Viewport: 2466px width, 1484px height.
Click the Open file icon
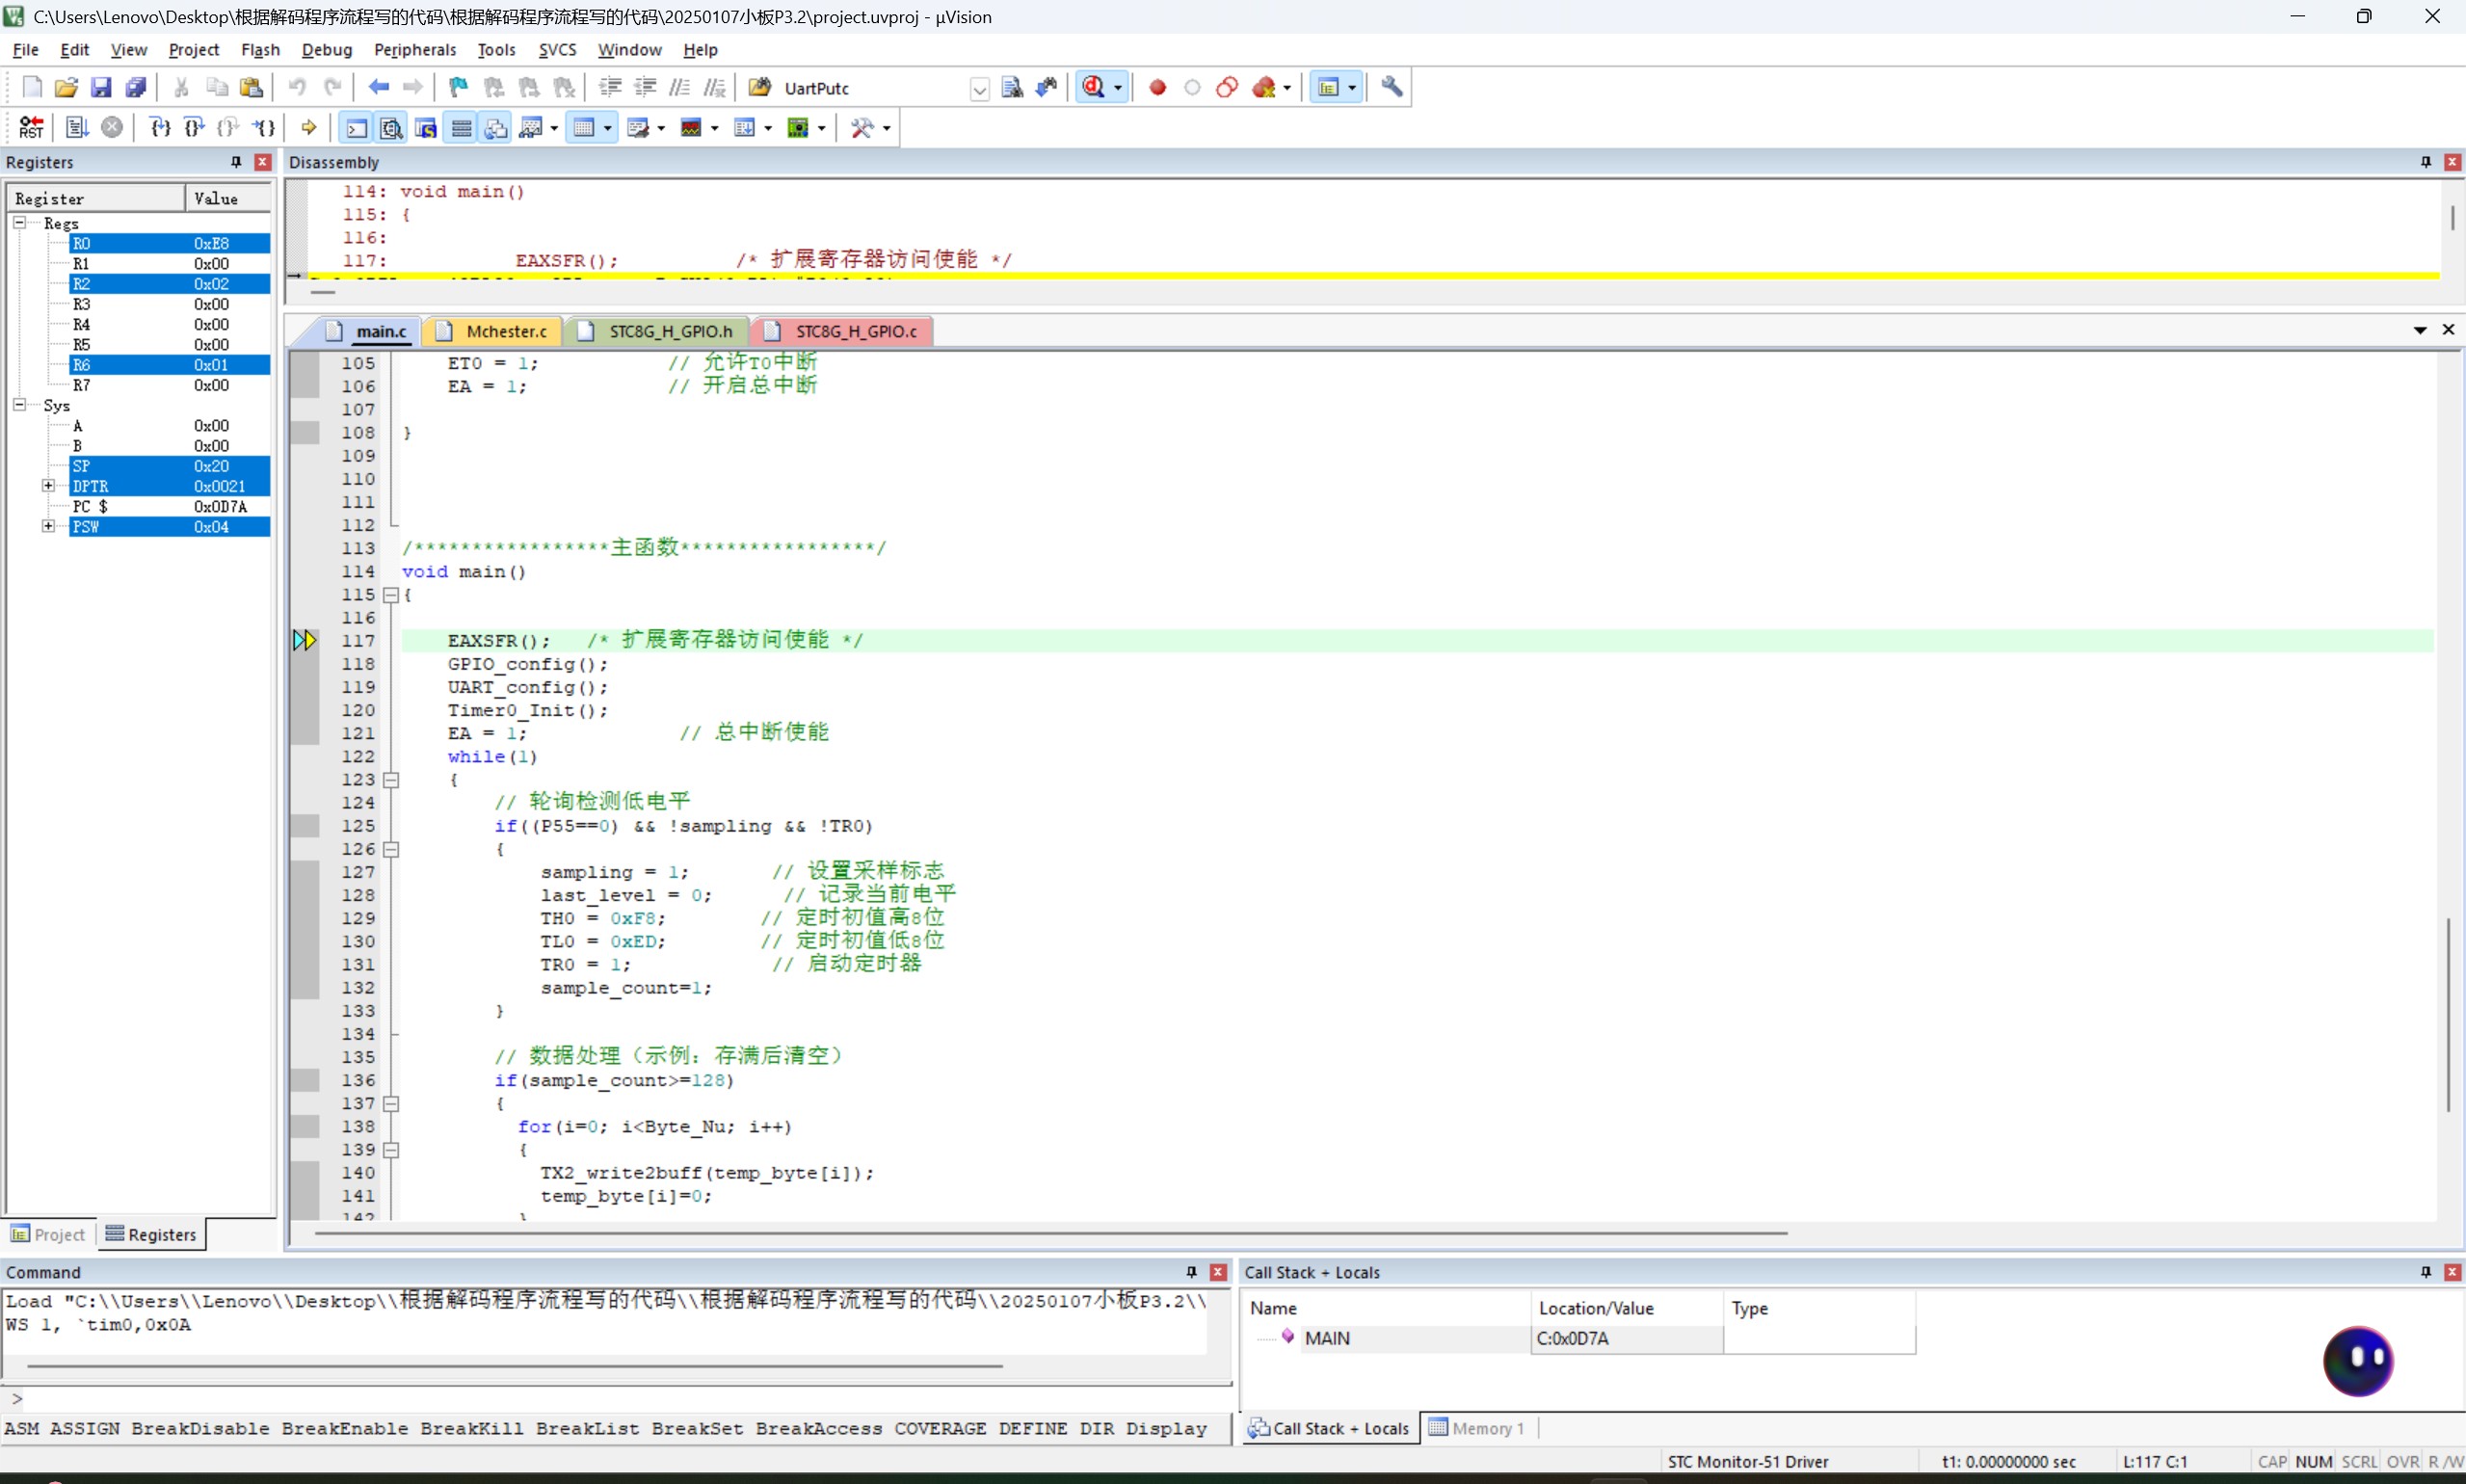[x=66, y=87]
